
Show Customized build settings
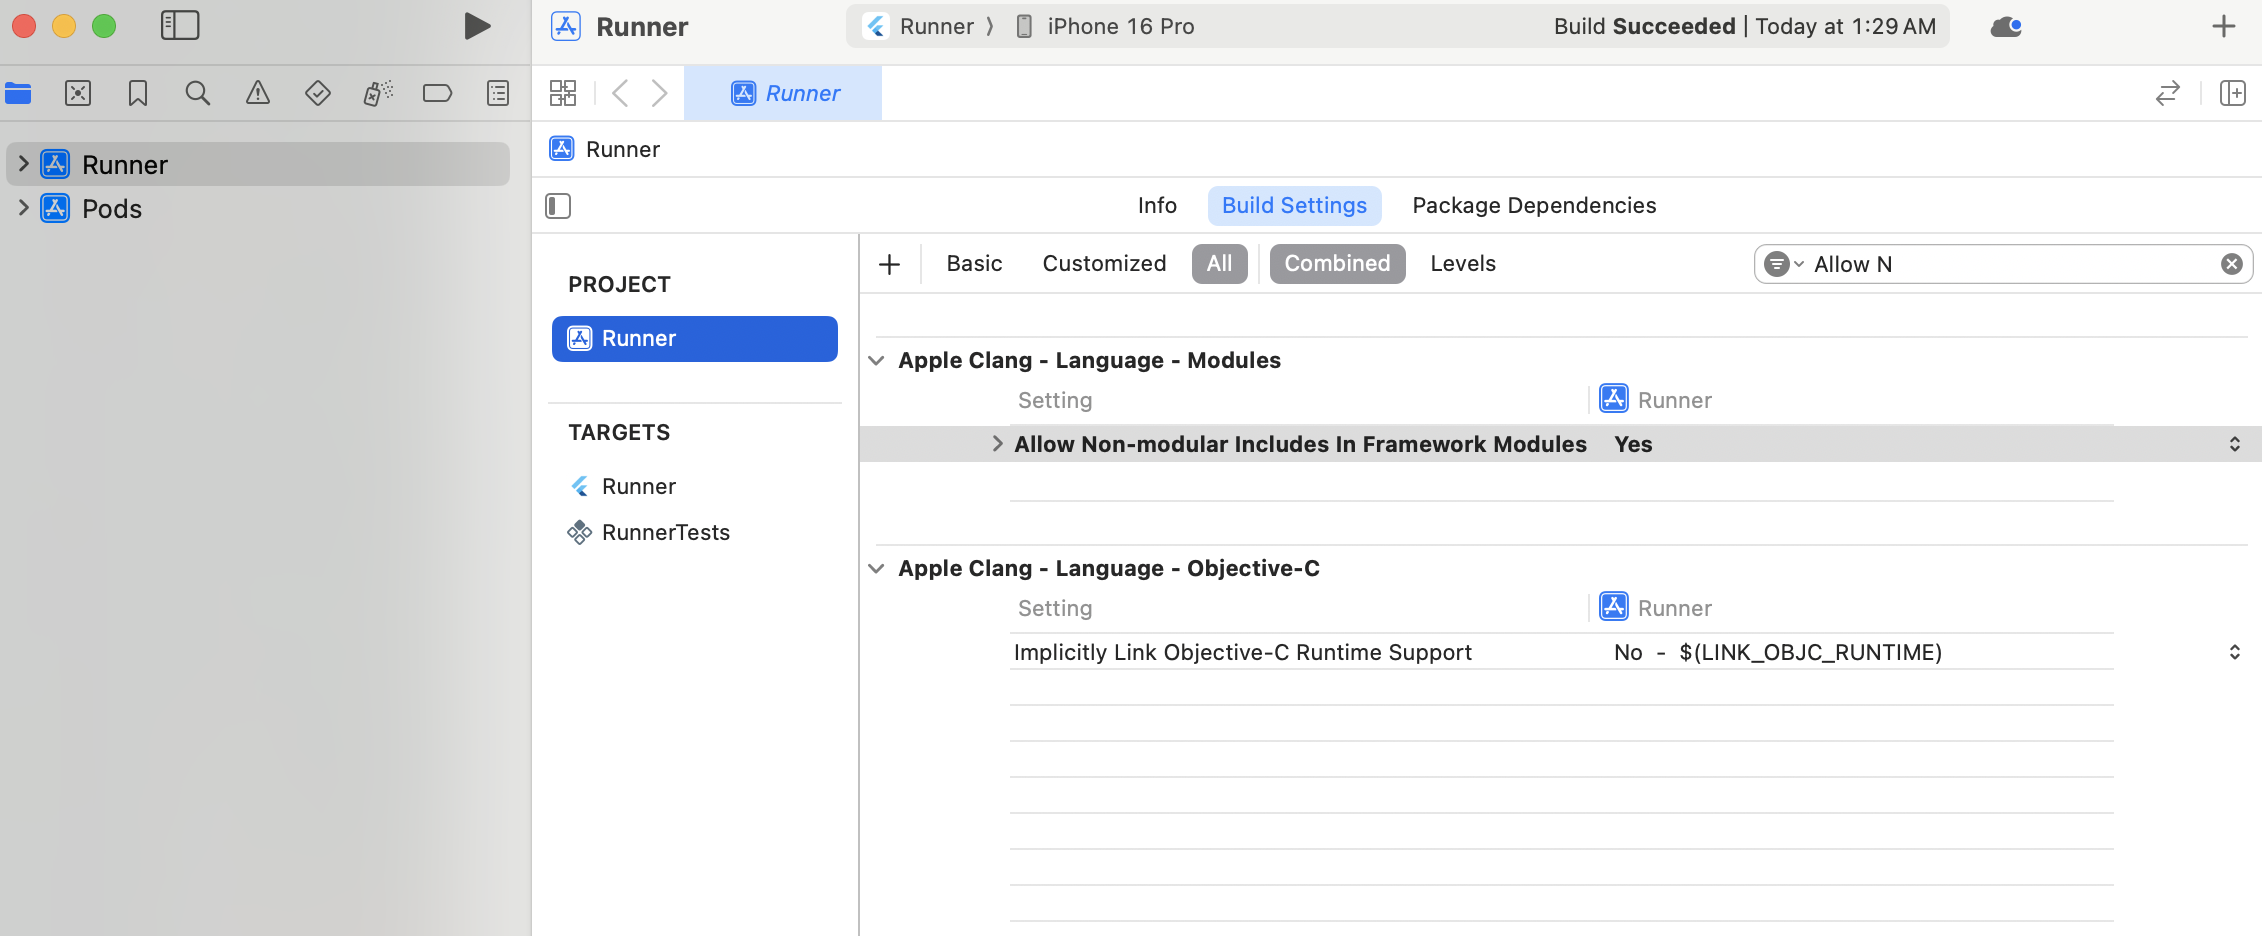pyautogui.click(x=1104, y=264)
